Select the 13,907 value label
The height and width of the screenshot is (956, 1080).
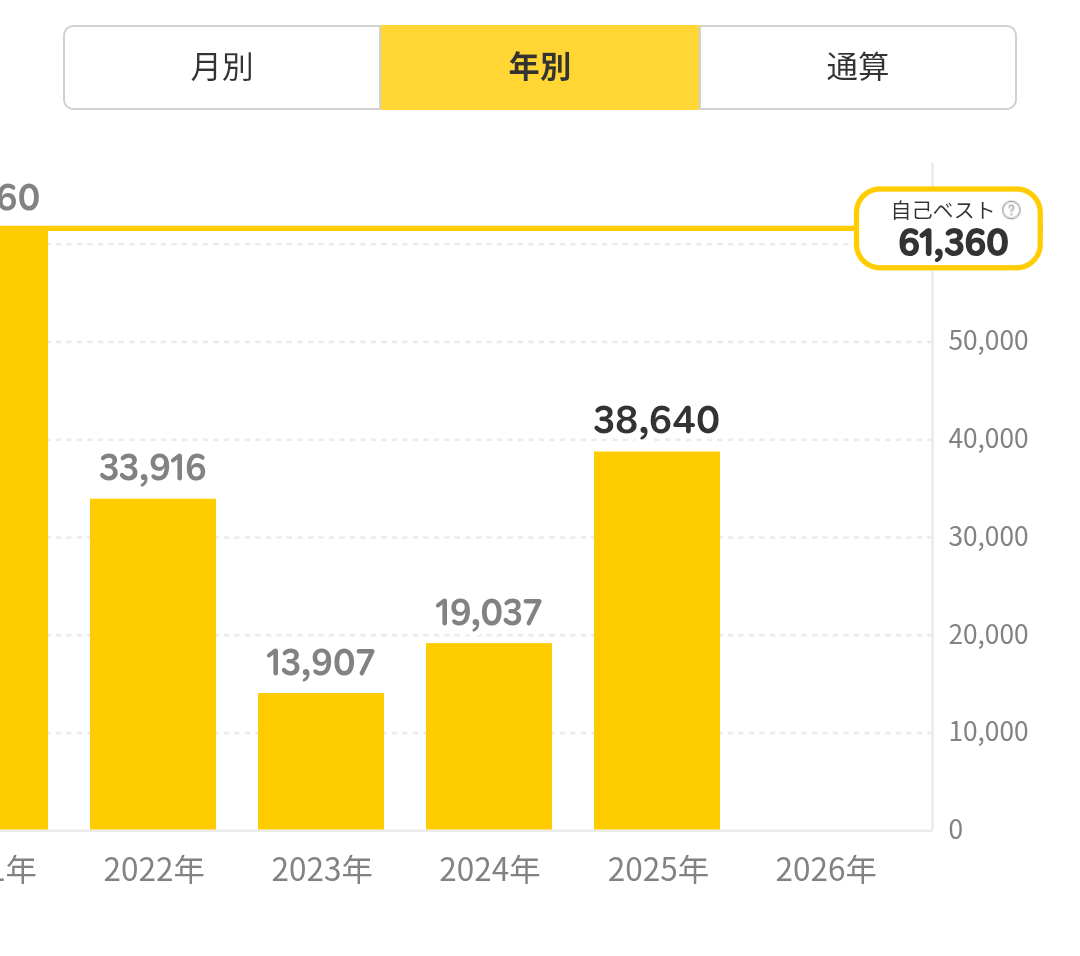click(321, 662)
